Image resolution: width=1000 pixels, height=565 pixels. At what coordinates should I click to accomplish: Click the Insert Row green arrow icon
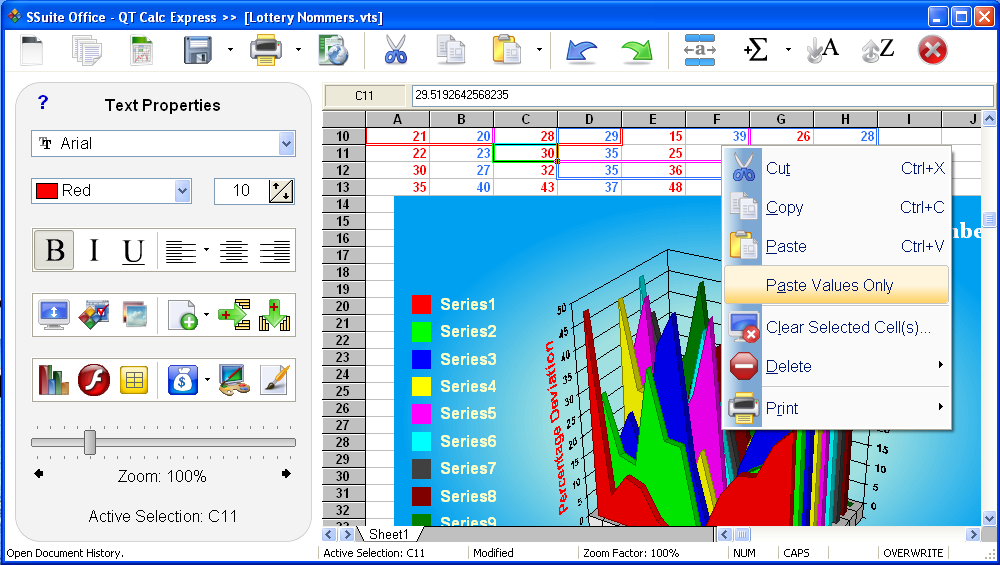(233, 314)
